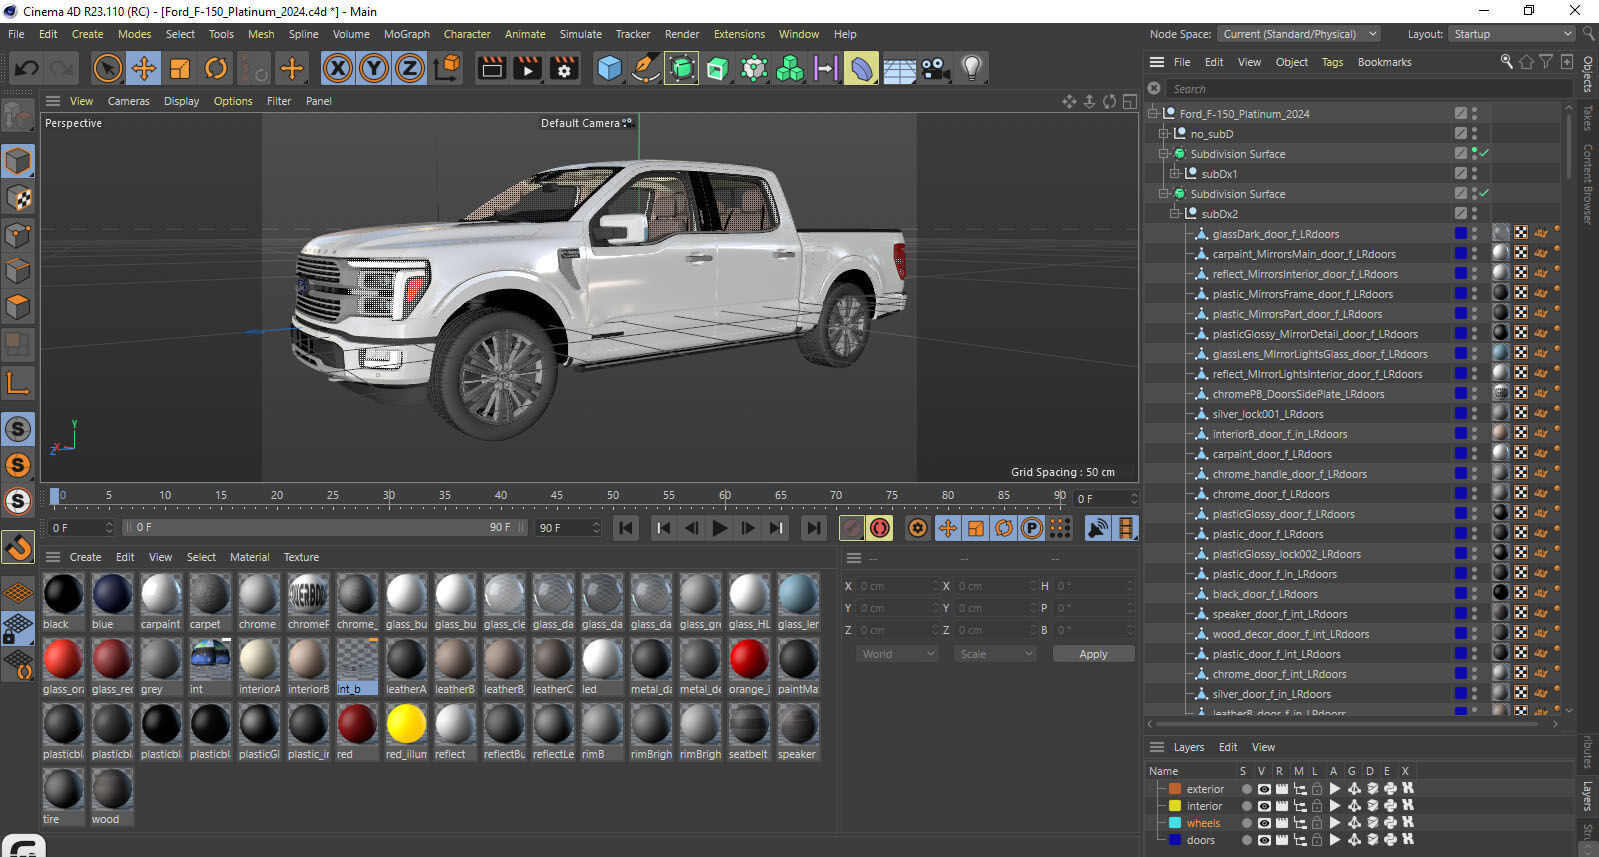Image resolution: width=1599 pixels, height=857 pixels.
Task: Activate the Scale tool
Action: click(x=180, y=68)
